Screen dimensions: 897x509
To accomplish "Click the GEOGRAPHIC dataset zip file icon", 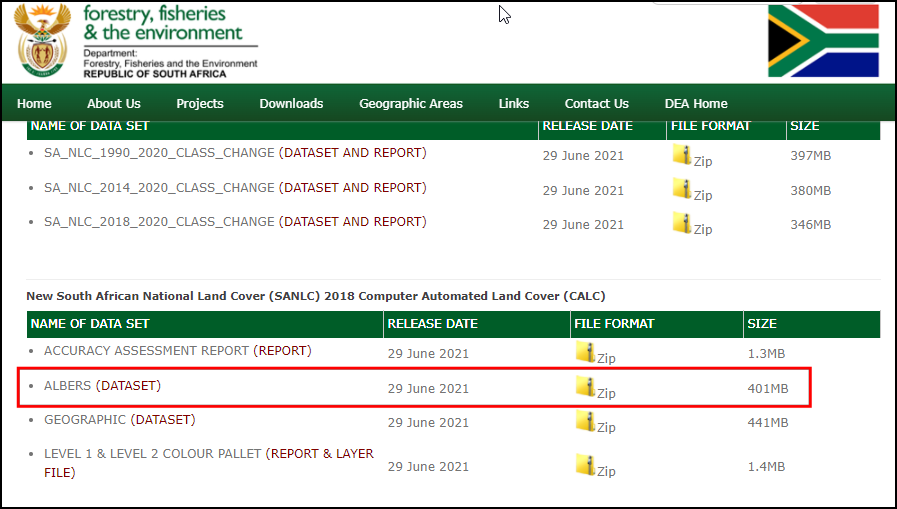I will tap(585, 421).
